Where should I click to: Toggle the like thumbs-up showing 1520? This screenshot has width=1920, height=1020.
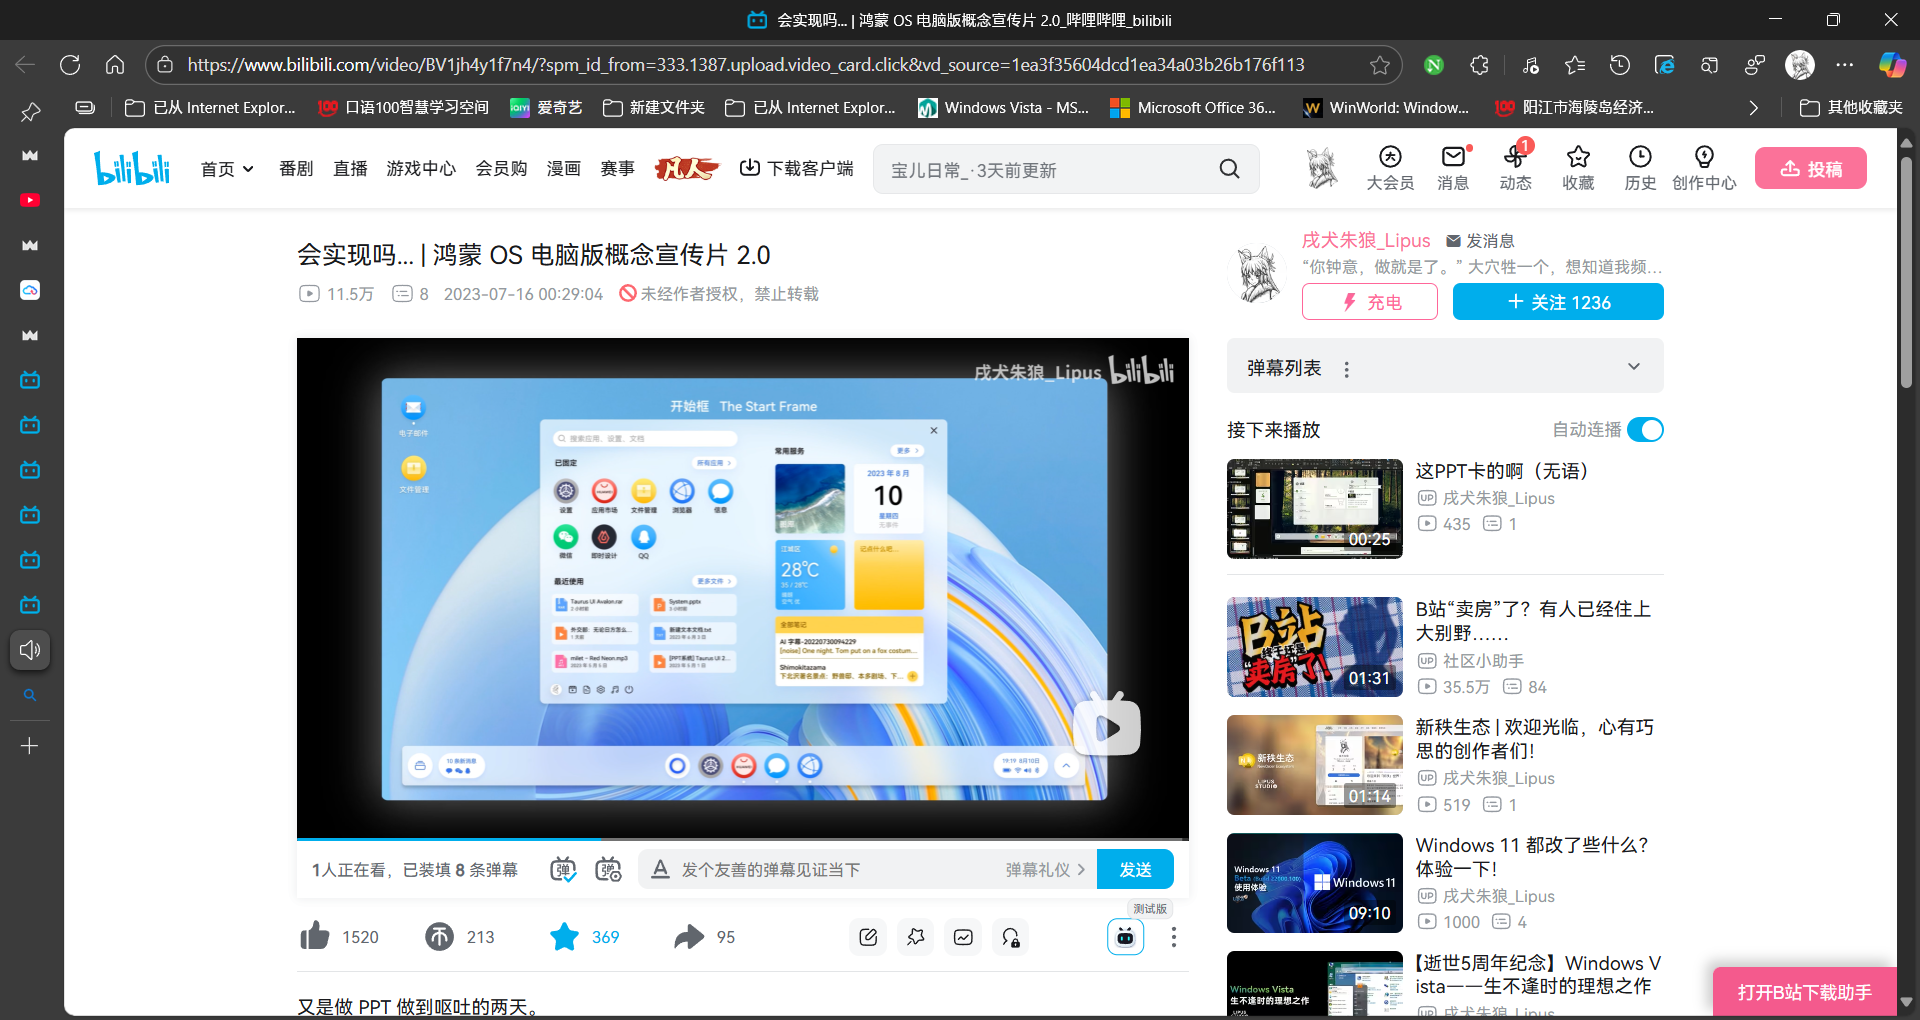[315, 936]
